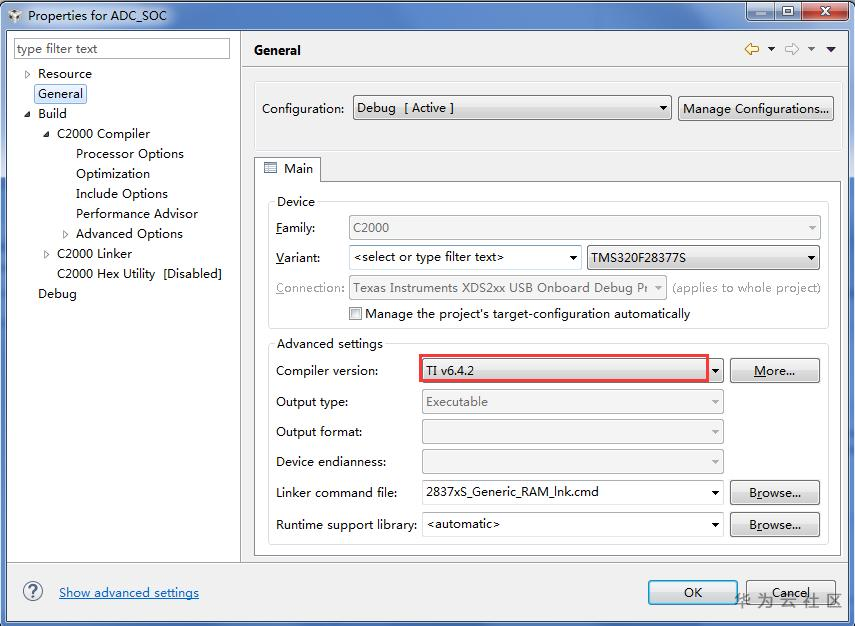This screenshot has width=855, height=626.
Task: Click the Manage Configurations button
Action: (x=756, y=108)
